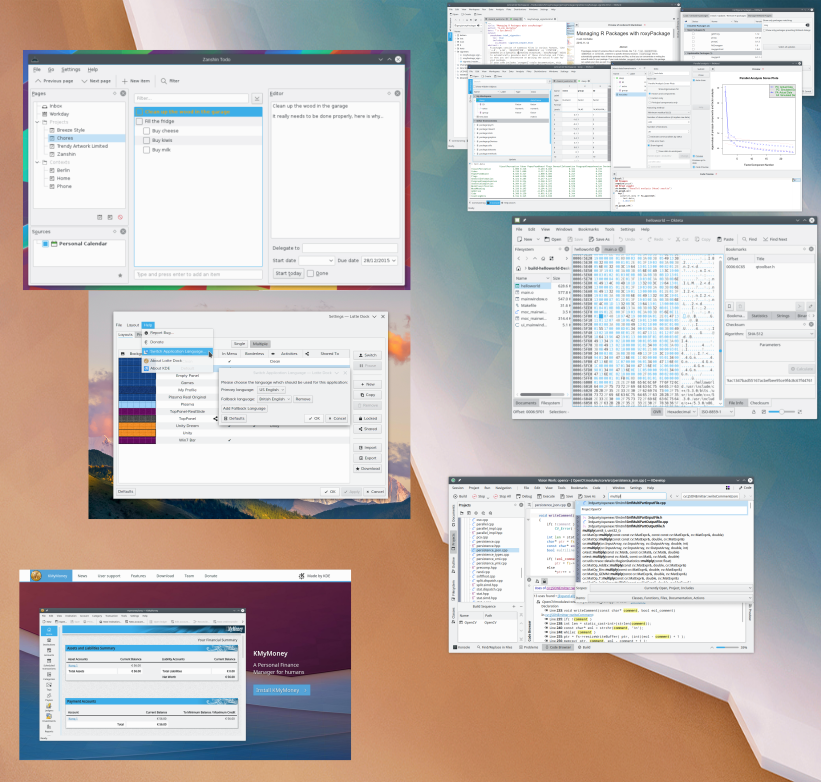Click the red remove icon under Zanshin Pages
The width and height of the screenshot is (821, 782).
pos(120,217)
